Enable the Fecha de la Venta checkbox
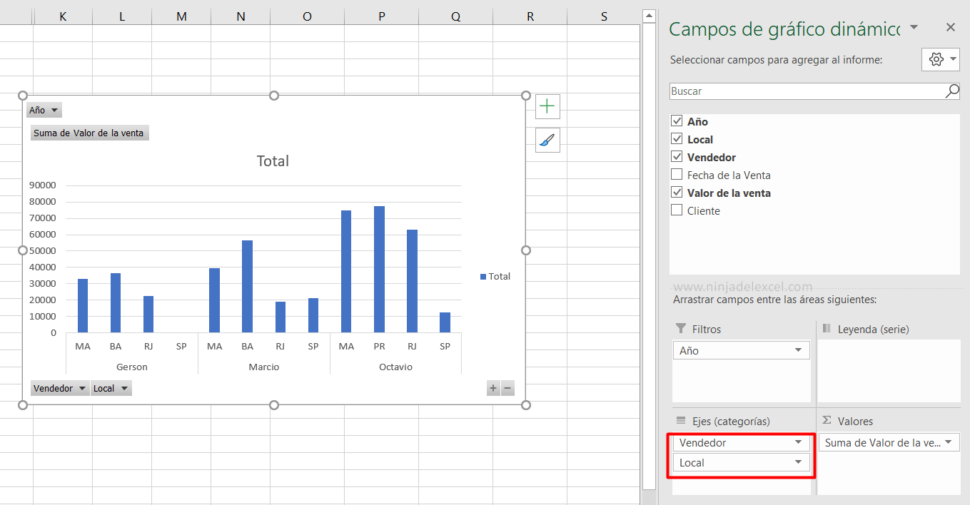The width and height of the screenshot is (970, 505). pos(677,175)
